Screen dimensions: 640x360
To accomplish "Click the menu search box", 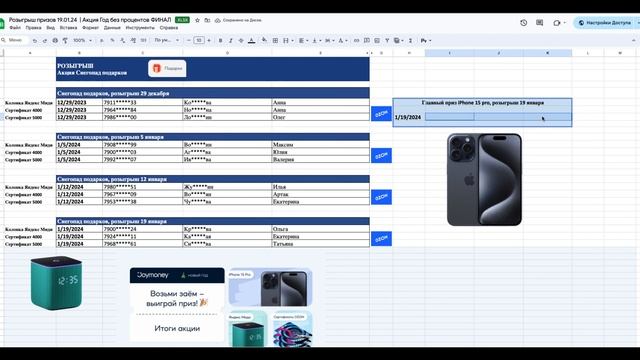I will point(14,40).
